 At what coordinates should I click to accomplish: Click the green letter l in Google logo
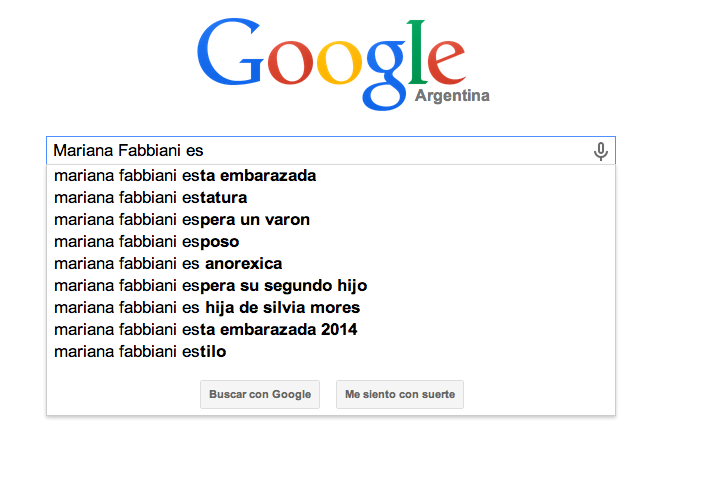coord(418,52)
